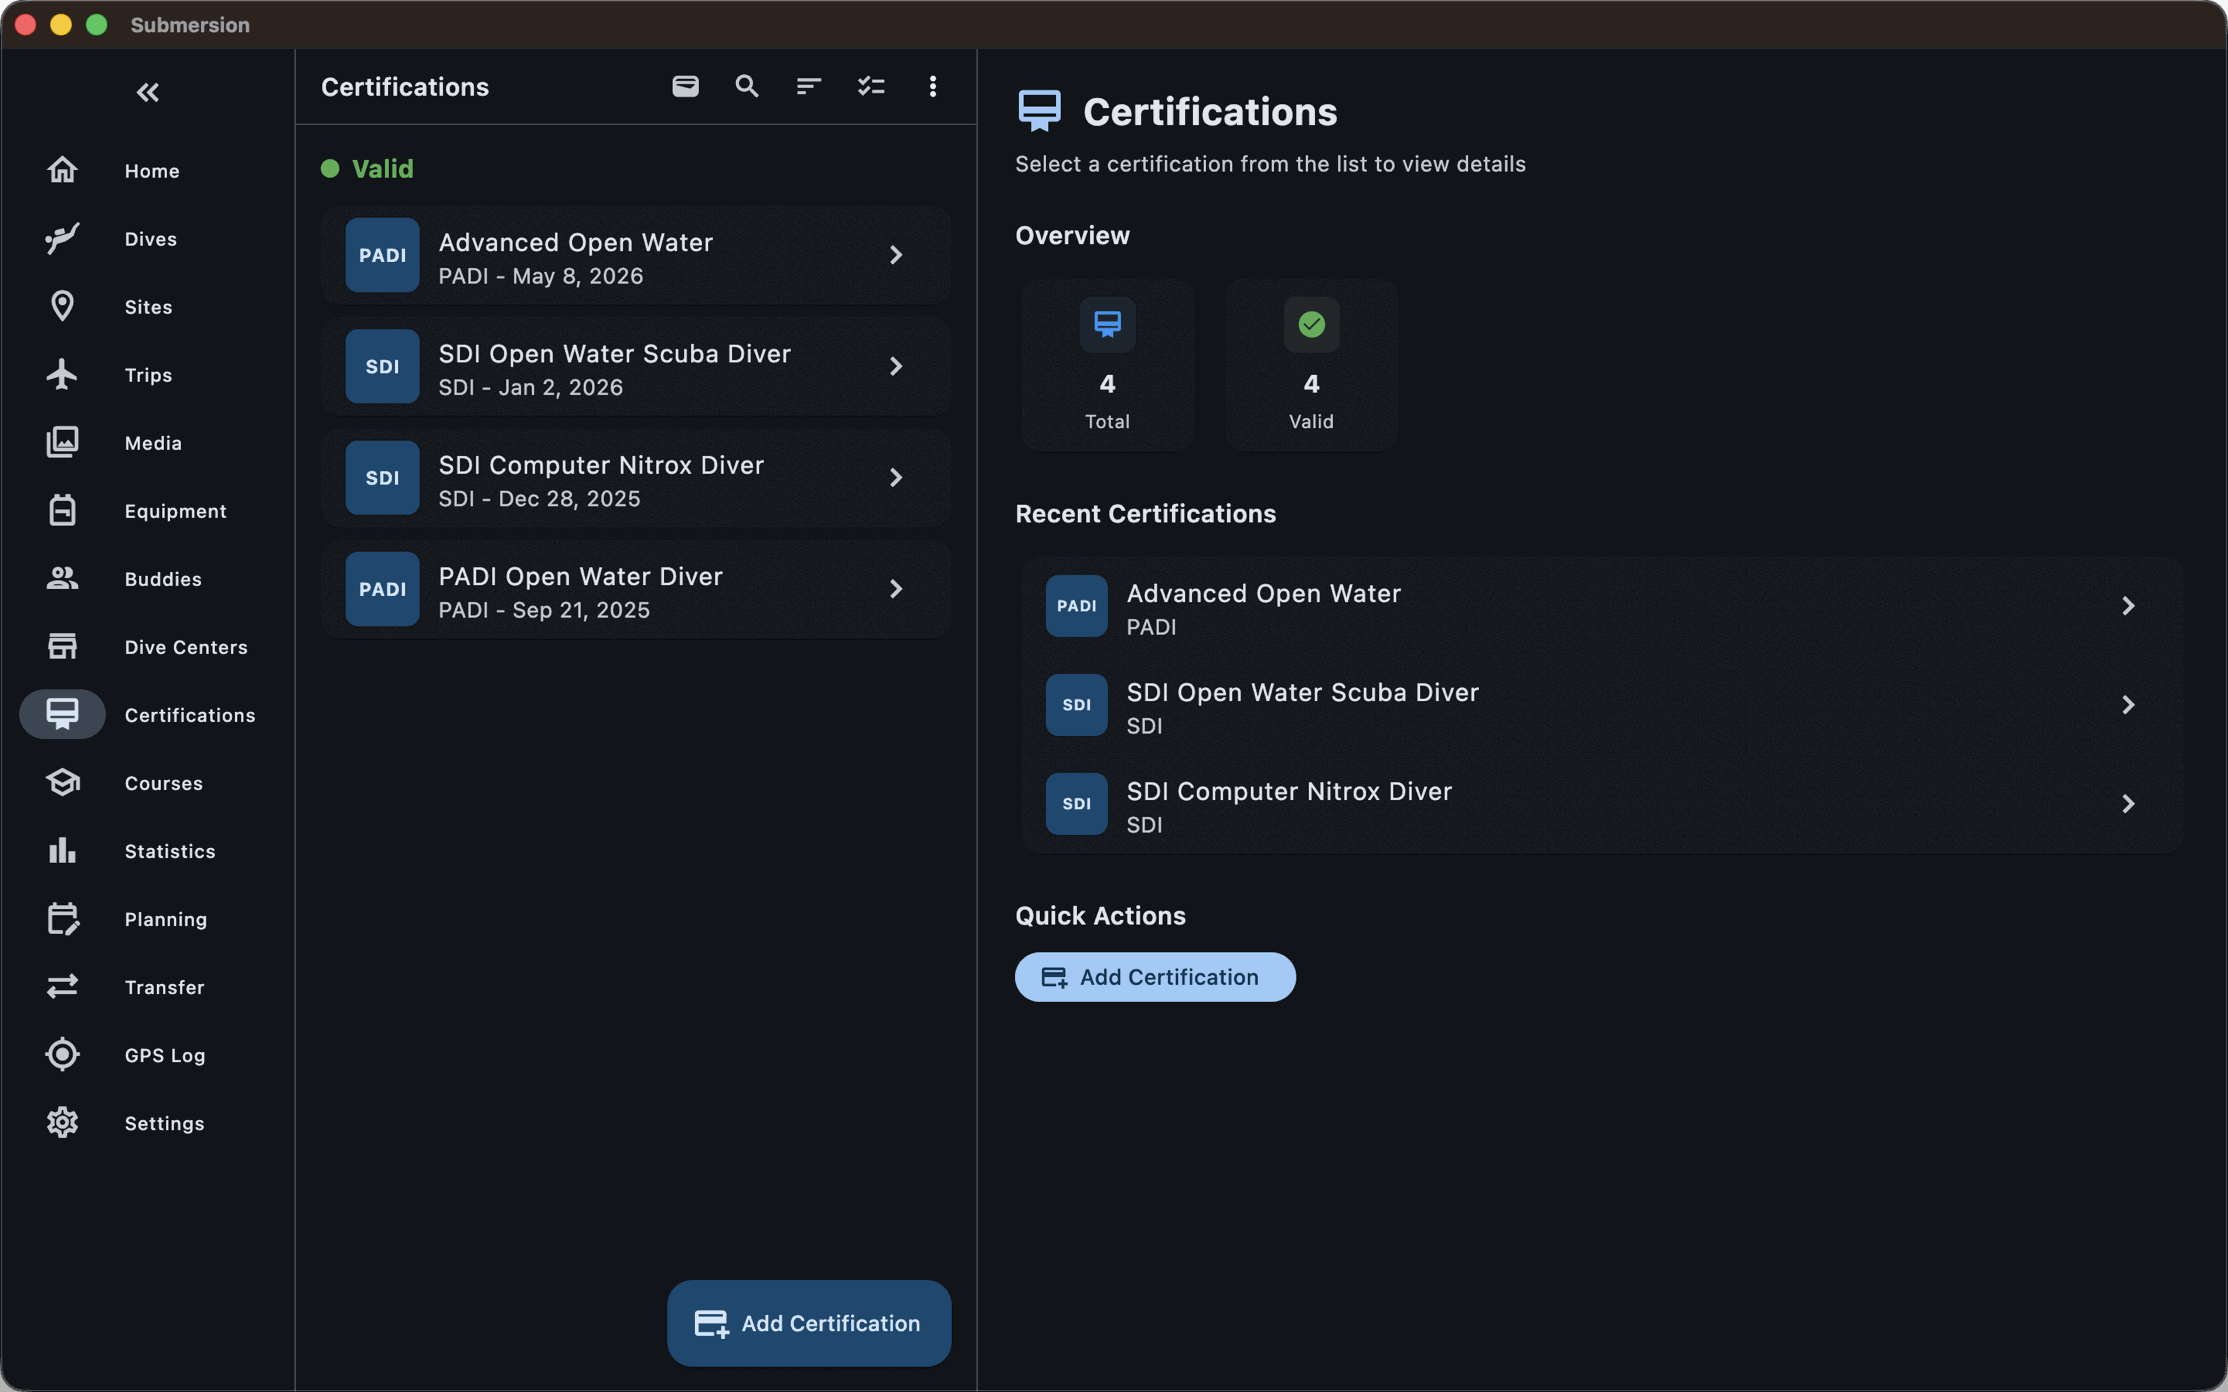Go to Planning menu label
The height and width of the screenshot is (1392, 2228).
(166, 919)
